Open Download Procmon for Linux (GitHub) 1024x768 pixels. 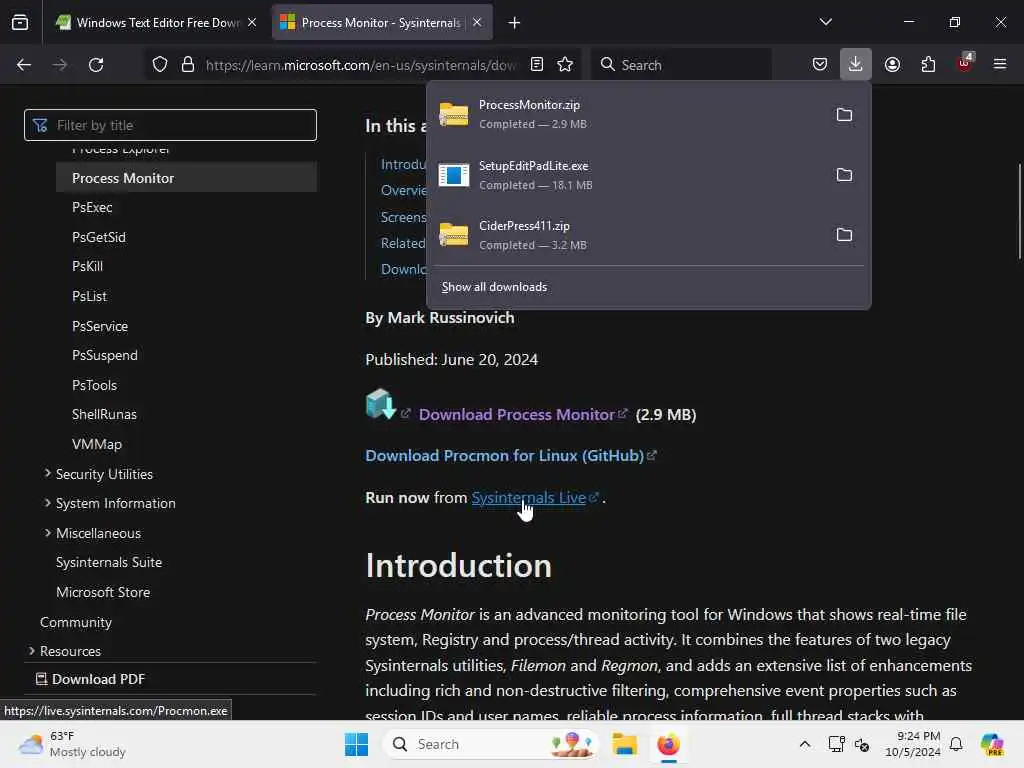[x=505, y=456]
